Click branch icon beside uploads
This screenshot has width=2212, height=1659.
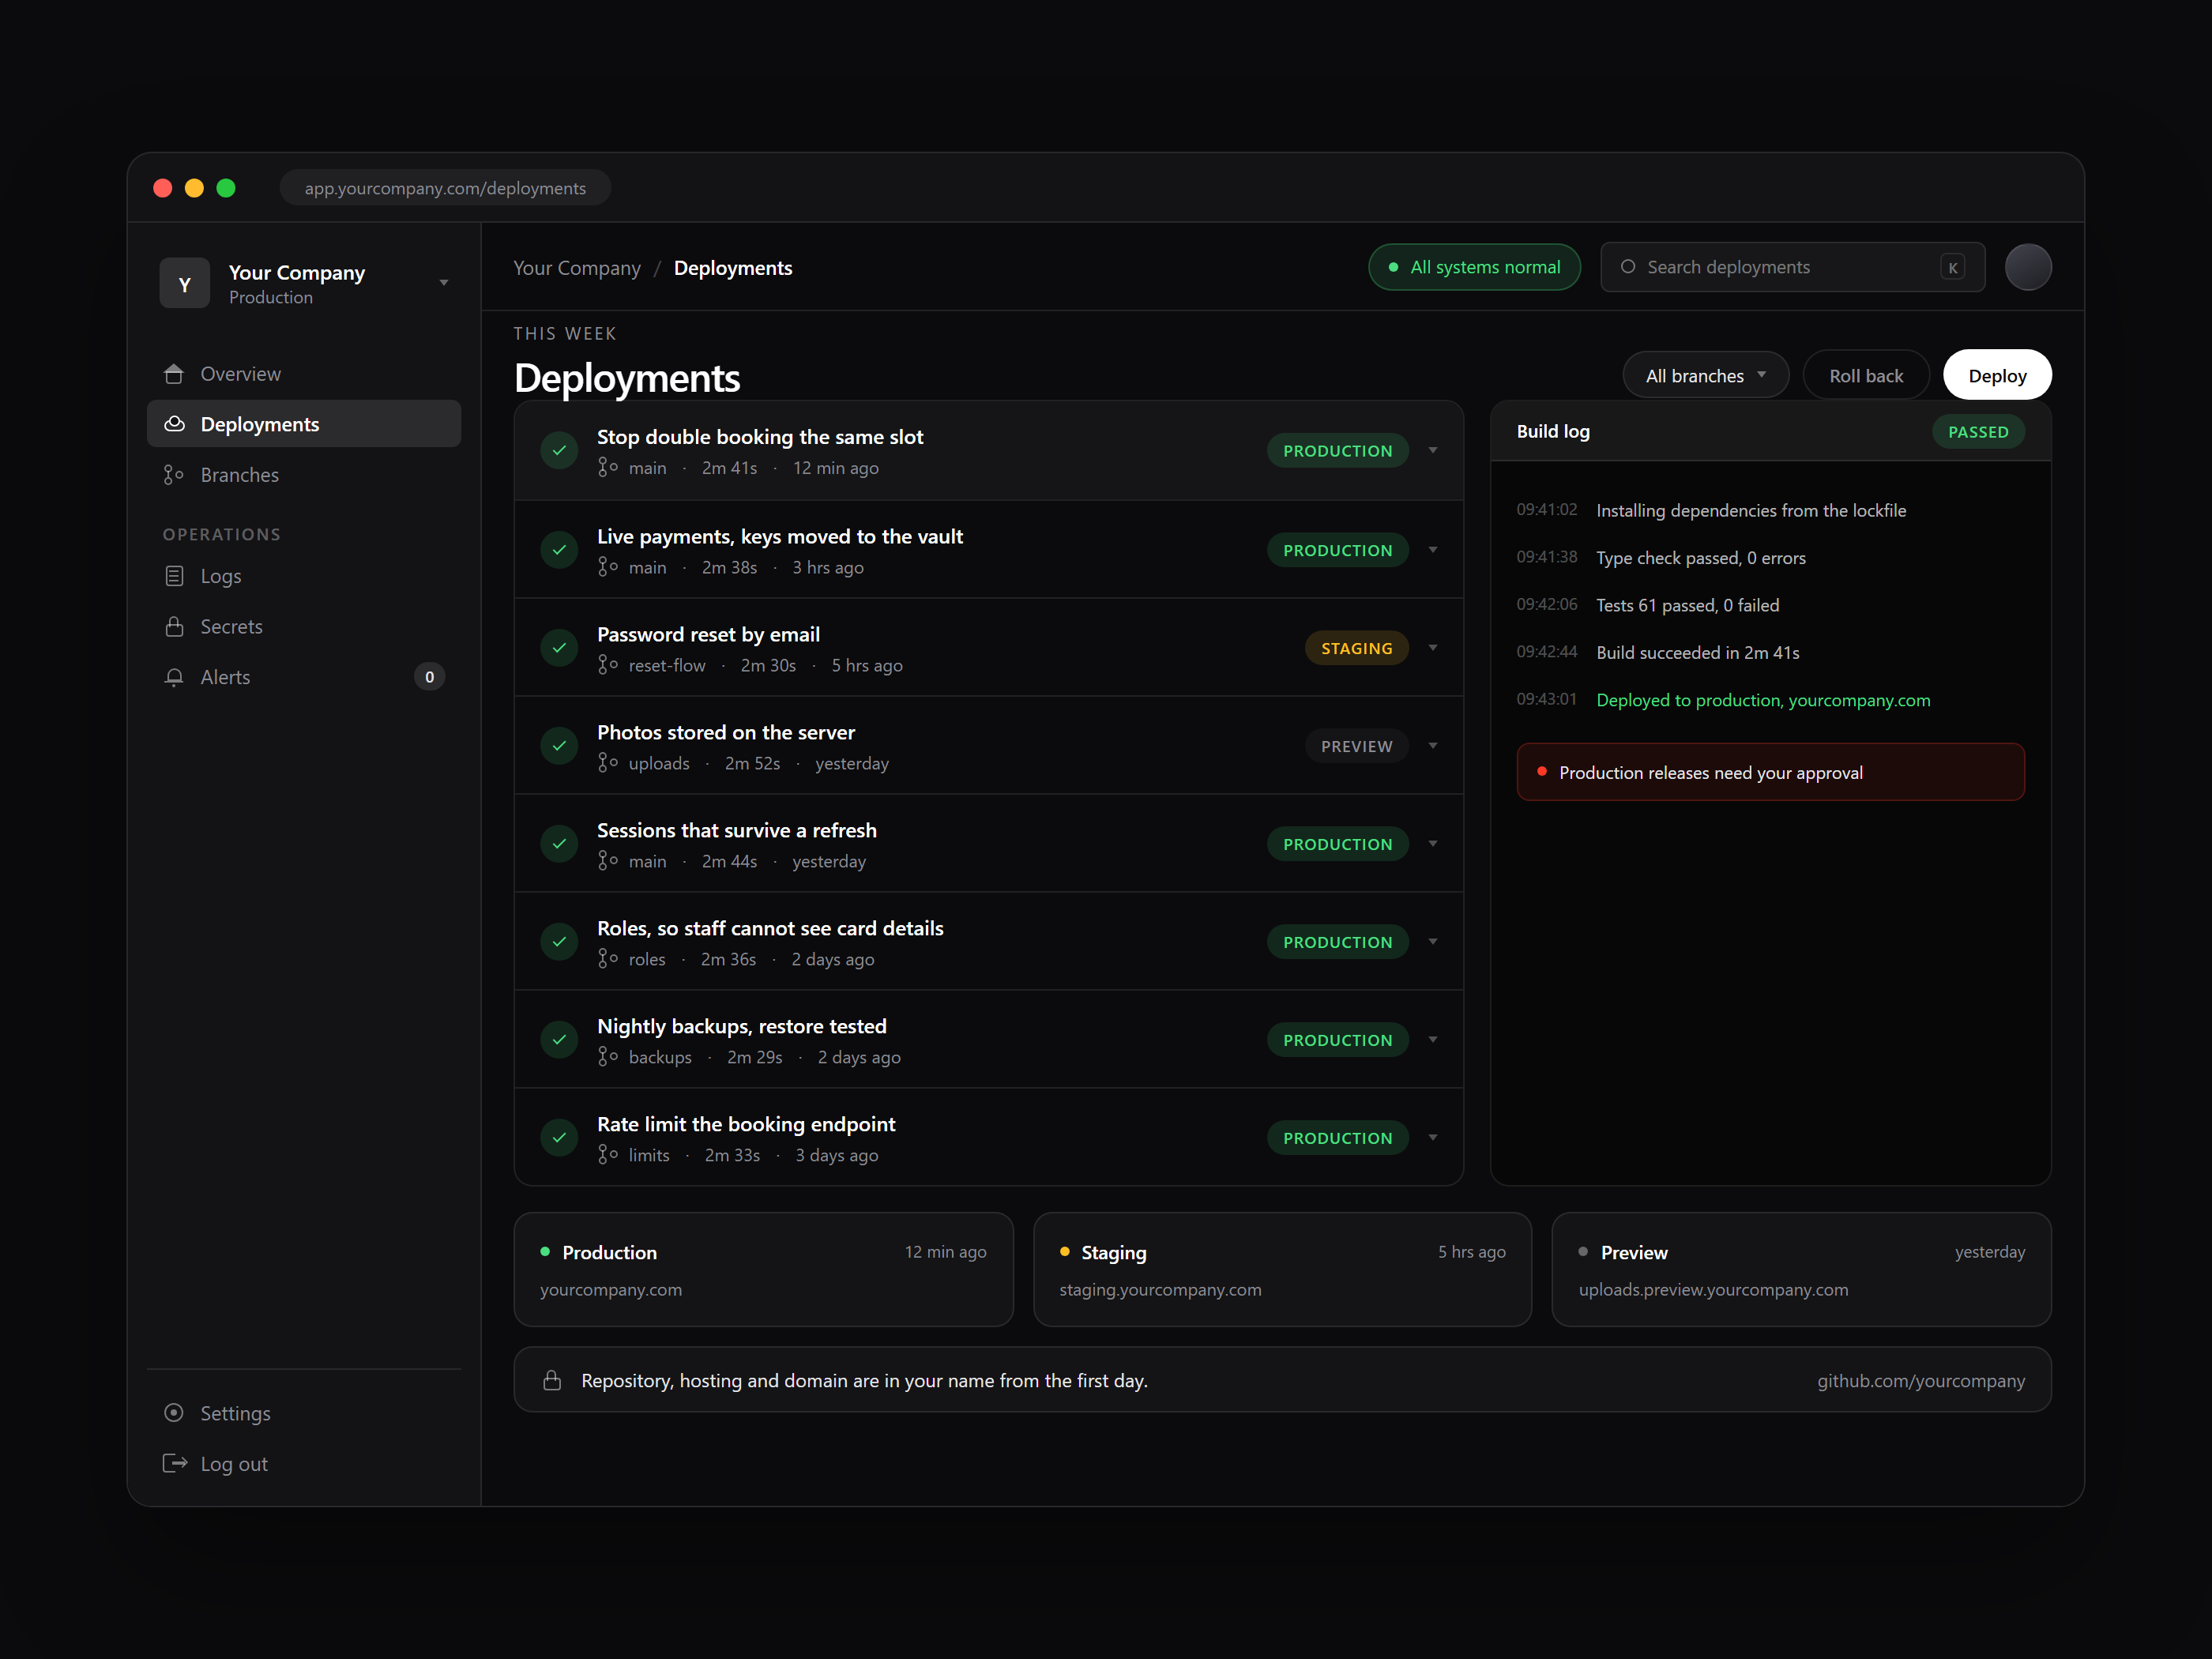pyautogui.click(x=607, y=763)
